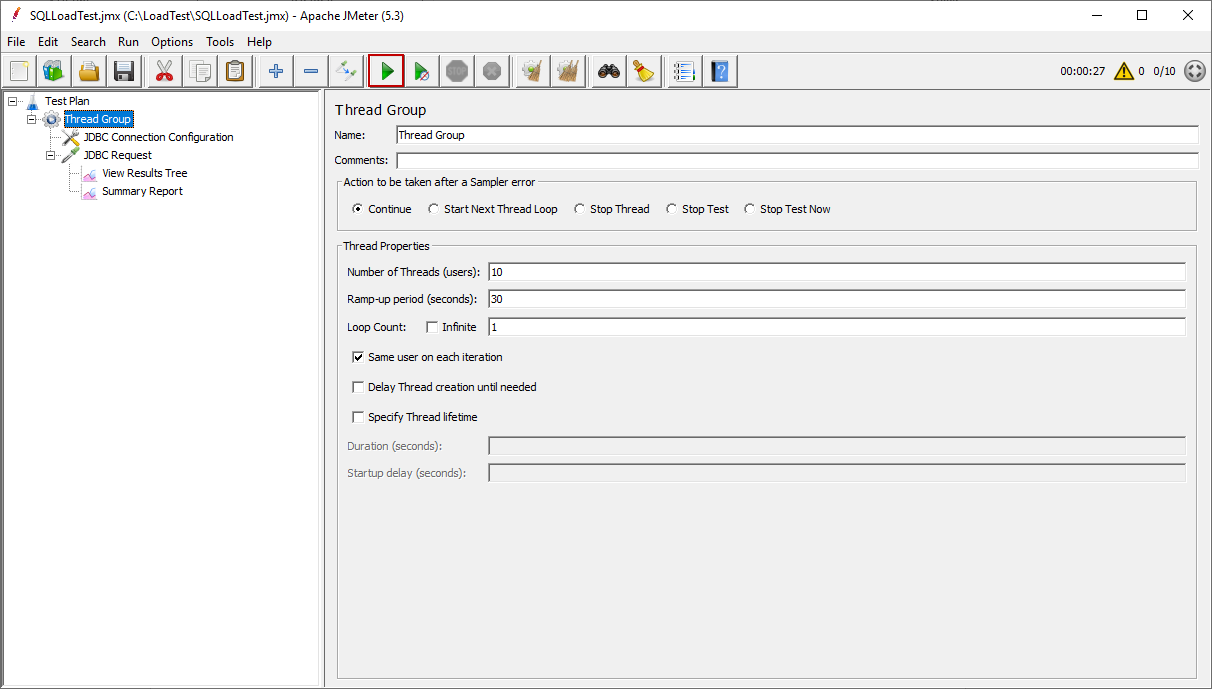Click the 0/10 active threads counter
This screenshot has width=1212, height=689.
pos(1164,71)
